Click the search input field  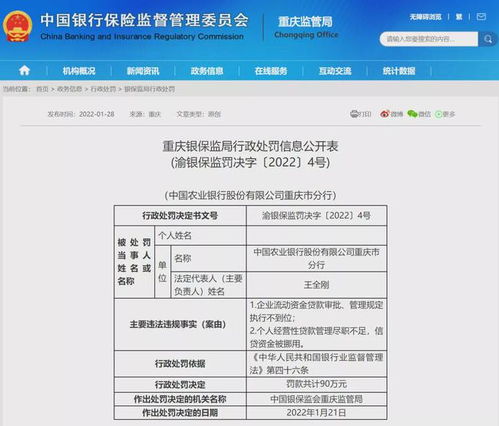click(429, 39)
